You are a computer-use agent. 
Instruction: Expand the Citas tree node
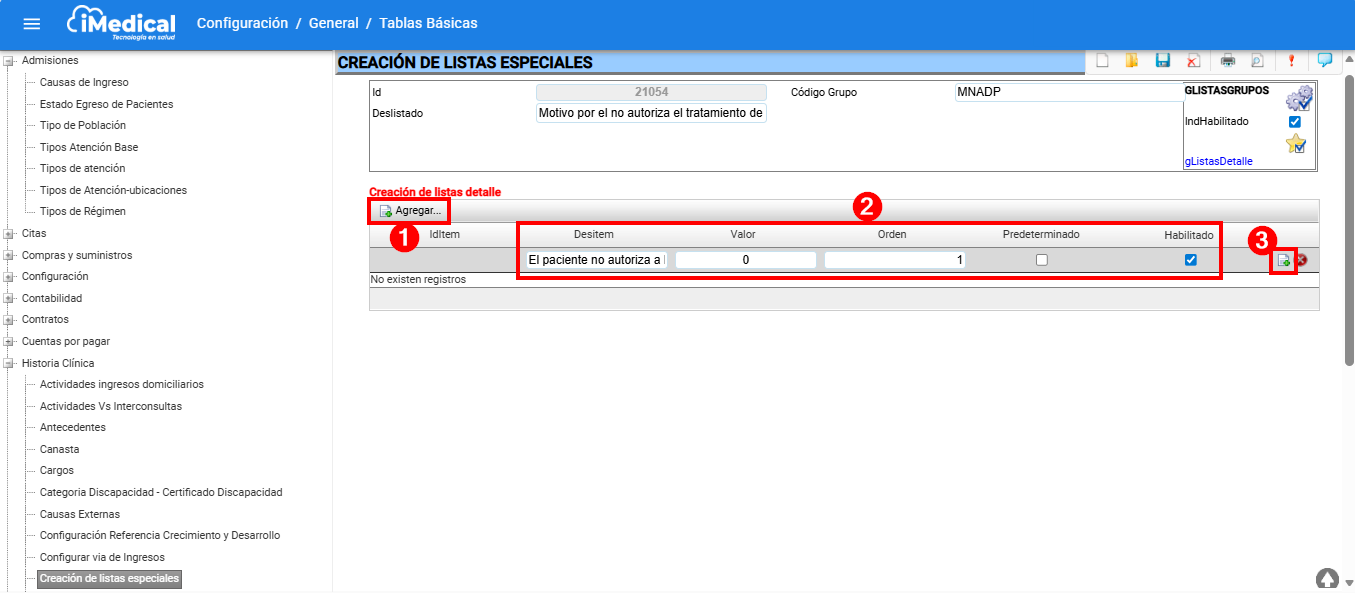coord(9,234)
